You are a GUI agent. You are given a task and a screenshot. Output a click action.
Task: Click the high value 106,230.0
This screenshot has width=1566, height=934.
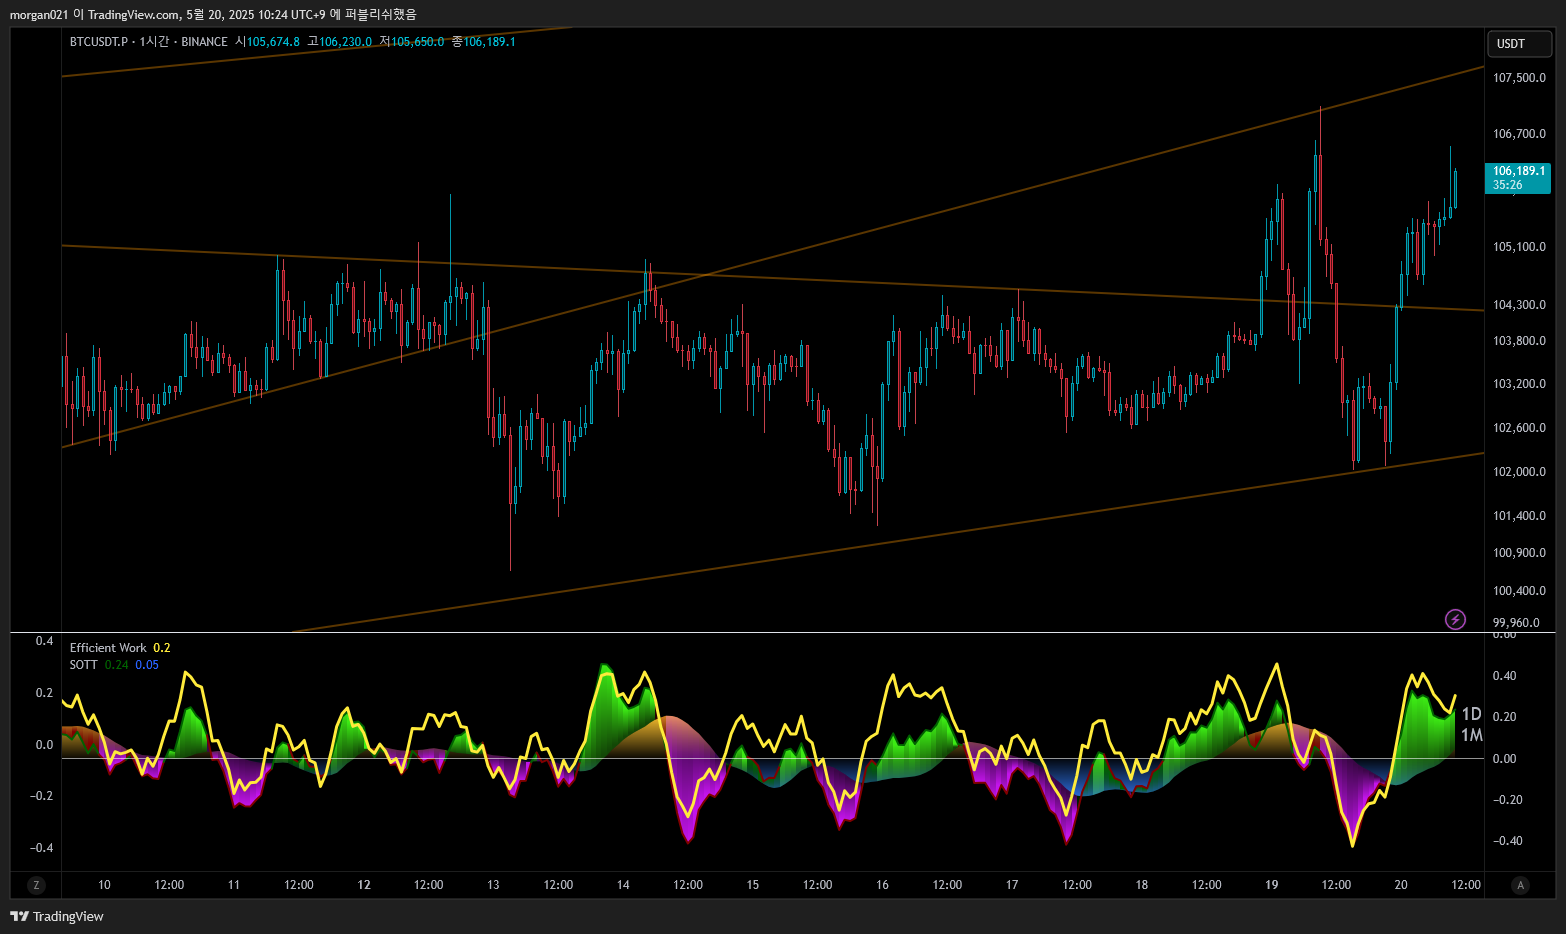click(345, 42)
